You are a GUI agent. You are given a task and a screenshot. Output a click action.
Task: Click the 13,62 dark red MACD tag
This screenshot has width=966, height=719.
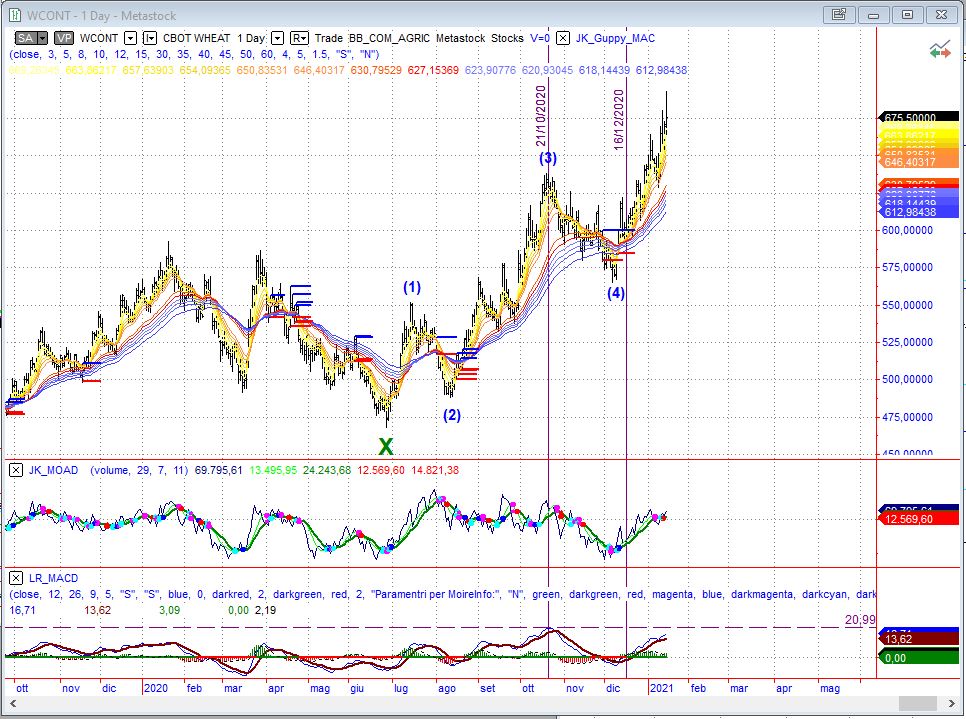click(918, 639)
